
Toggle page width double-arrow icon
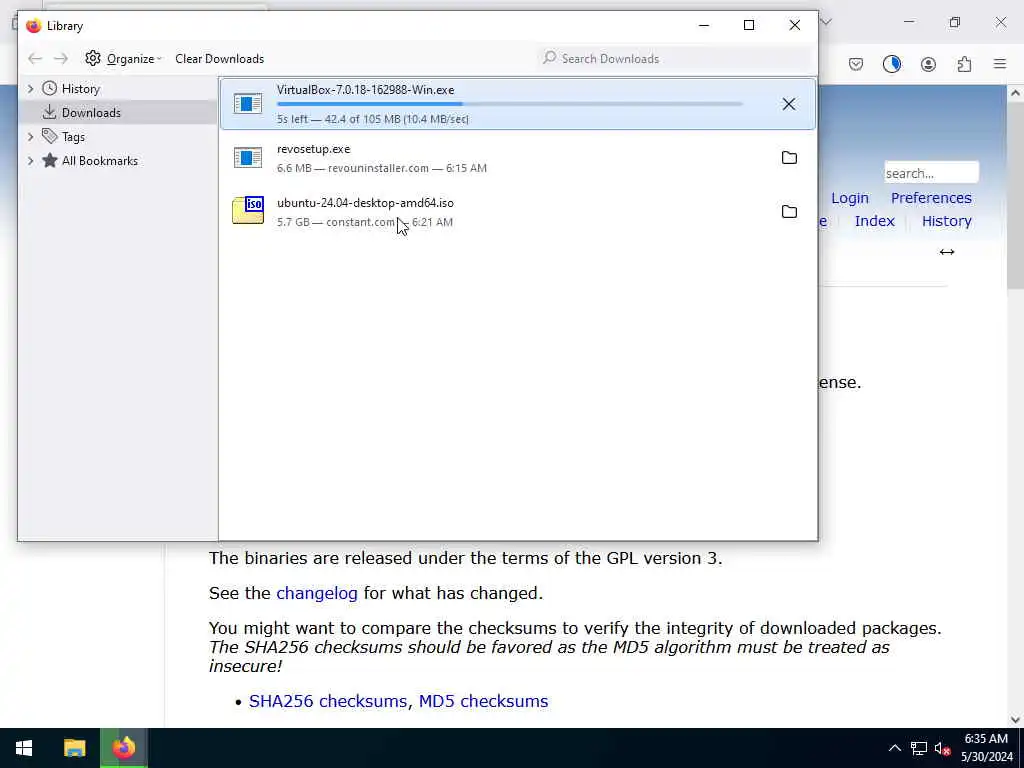pos(946,252)
